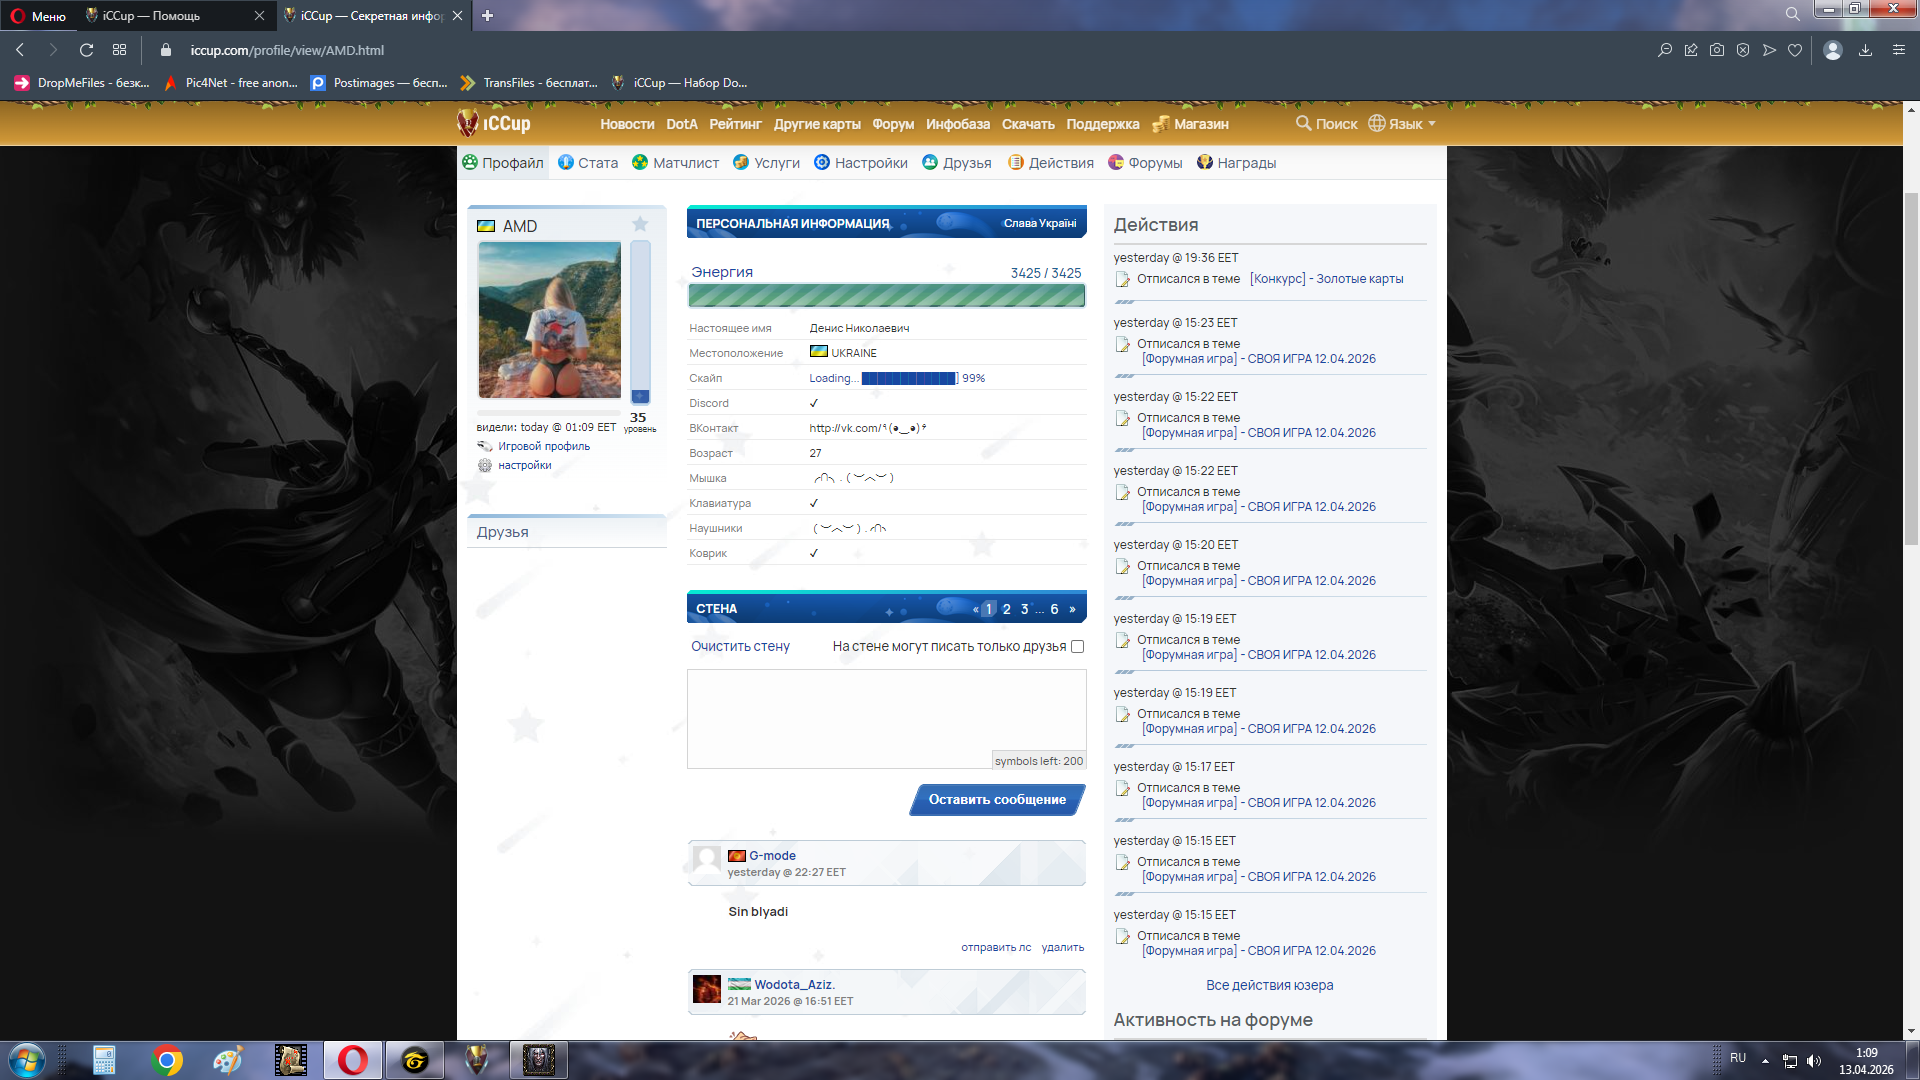Click the green energy progress bar
The width and height of the screenshot is (1920, 1080).
[x=886, y=296]
